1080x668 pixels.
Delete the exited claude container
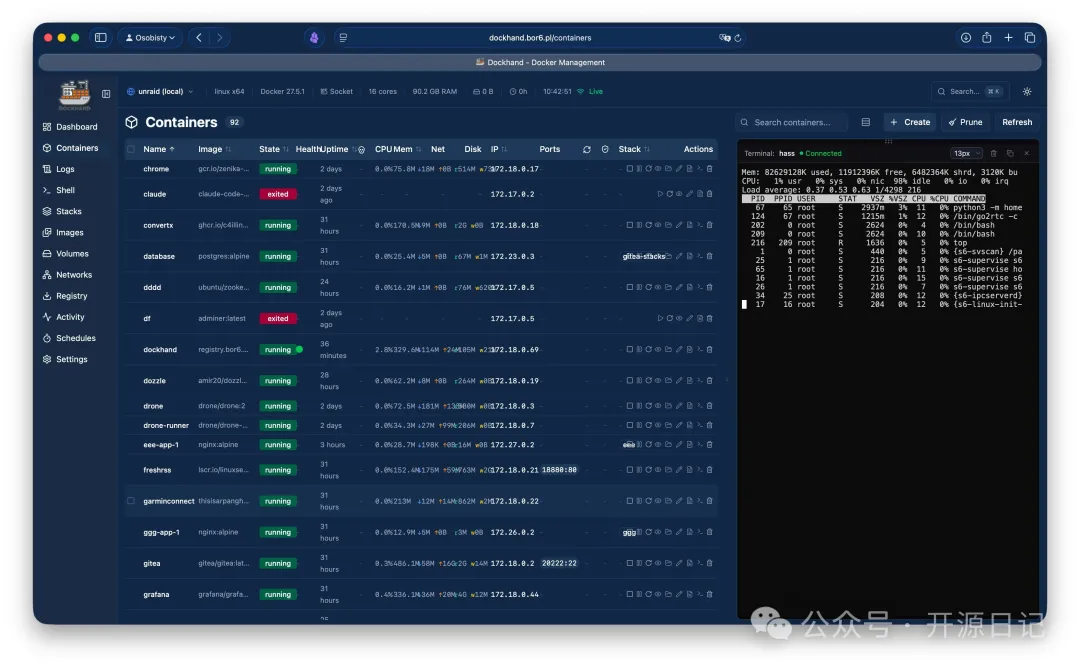[709, 194]
